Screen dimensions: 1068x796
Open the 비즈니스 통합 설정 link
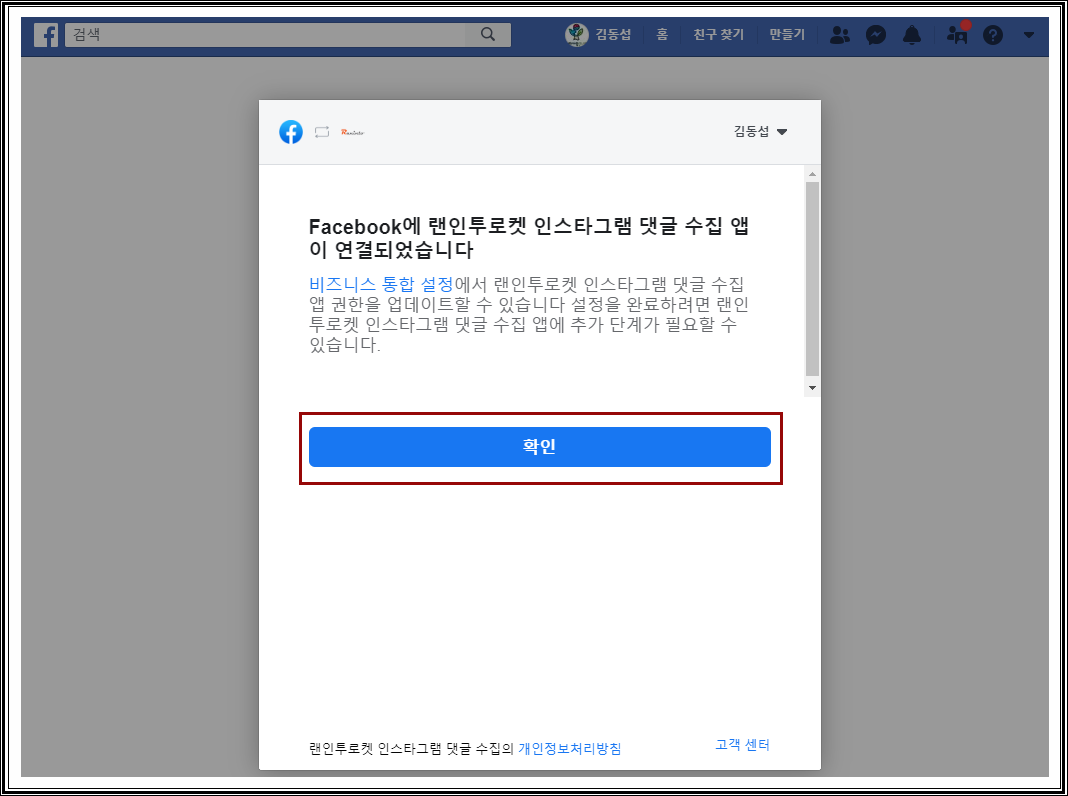tap(381, 284)
